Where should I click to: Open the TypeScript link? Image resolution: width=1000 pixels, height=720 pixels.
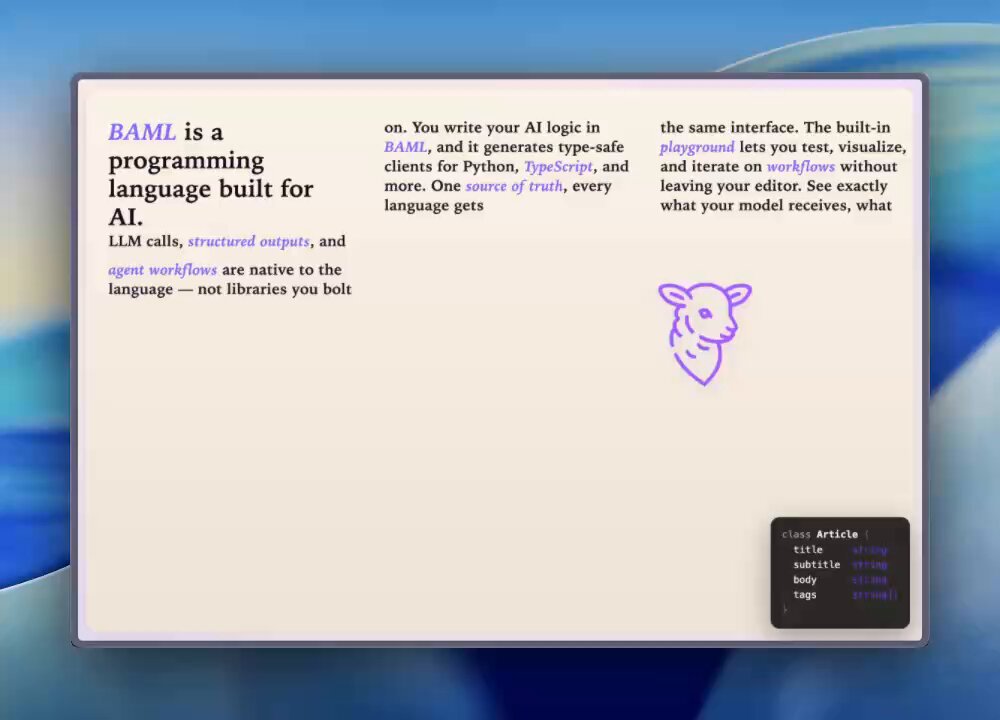[559, 166]
